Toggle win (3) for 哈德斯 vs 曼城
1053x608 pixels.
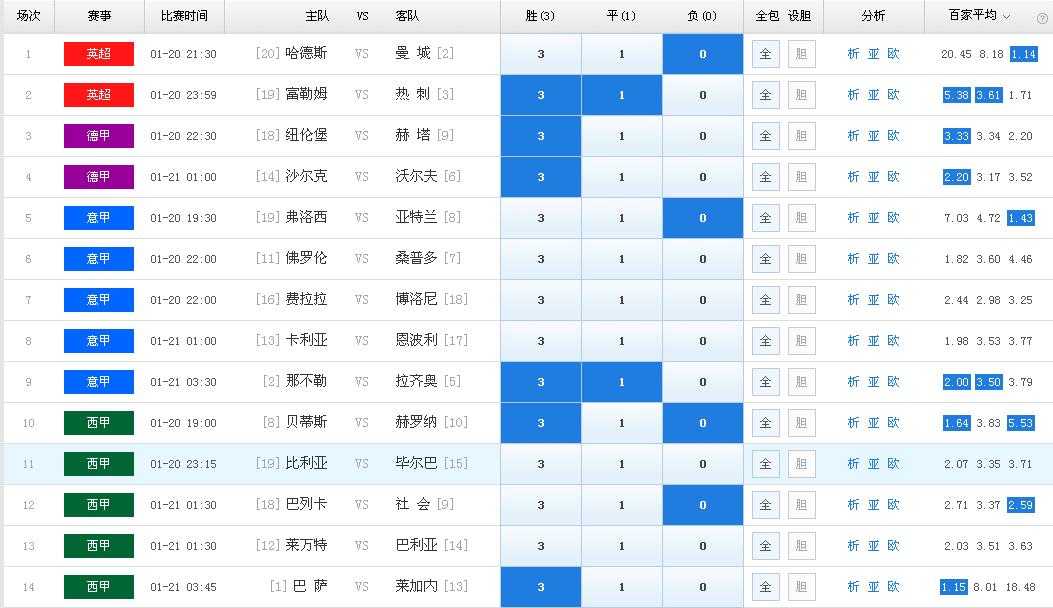click(x=541, y=54)
